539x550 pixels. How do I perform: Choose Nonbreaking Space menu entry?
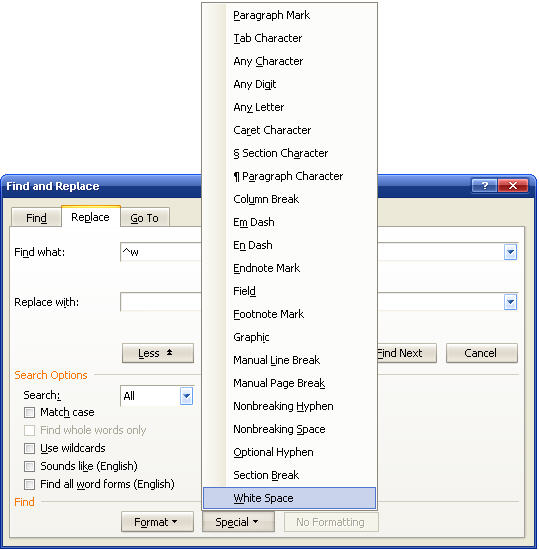click(289, 429)
